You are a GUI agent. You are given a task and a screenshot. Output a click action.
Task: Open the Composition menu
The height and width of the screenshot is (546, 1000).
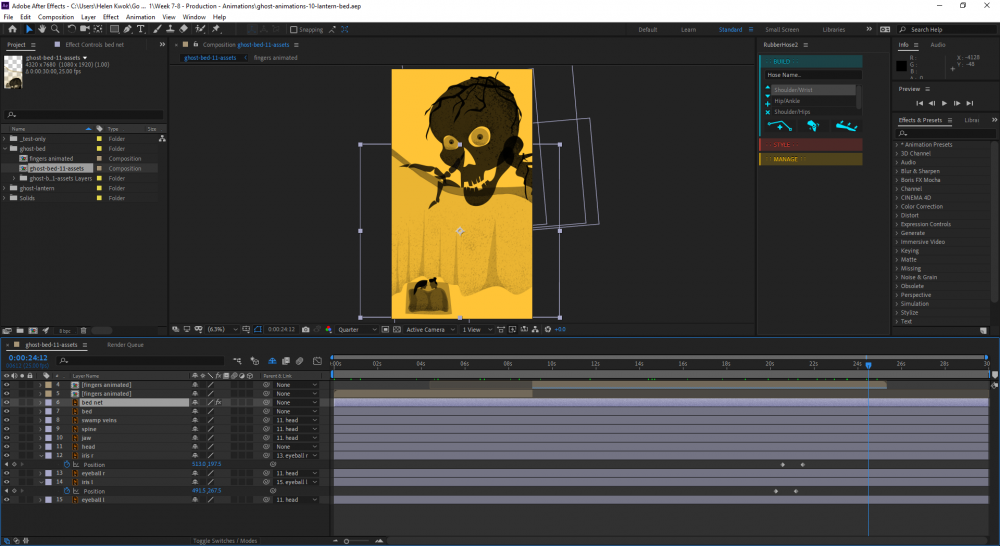[55, 17]
